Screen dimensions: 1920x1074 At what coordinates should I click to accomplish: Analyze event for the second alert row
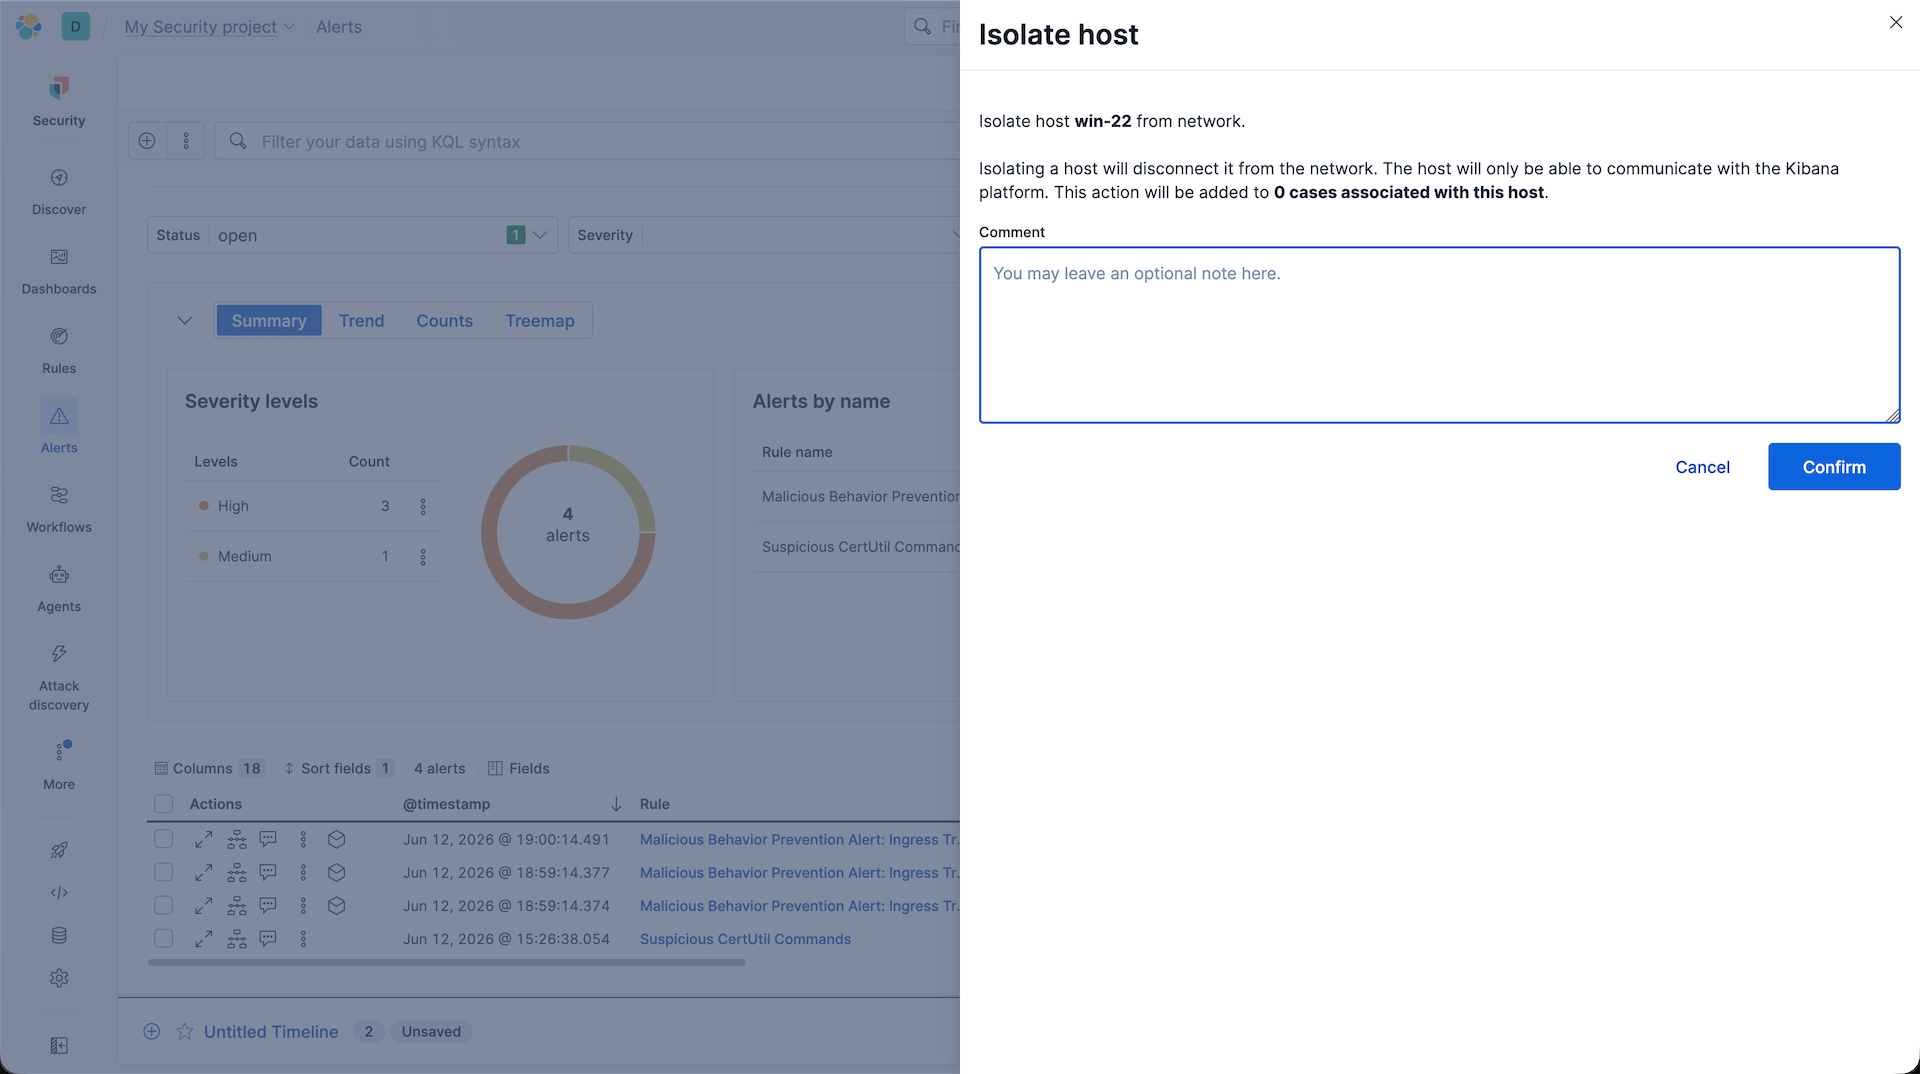coord(237,872)
